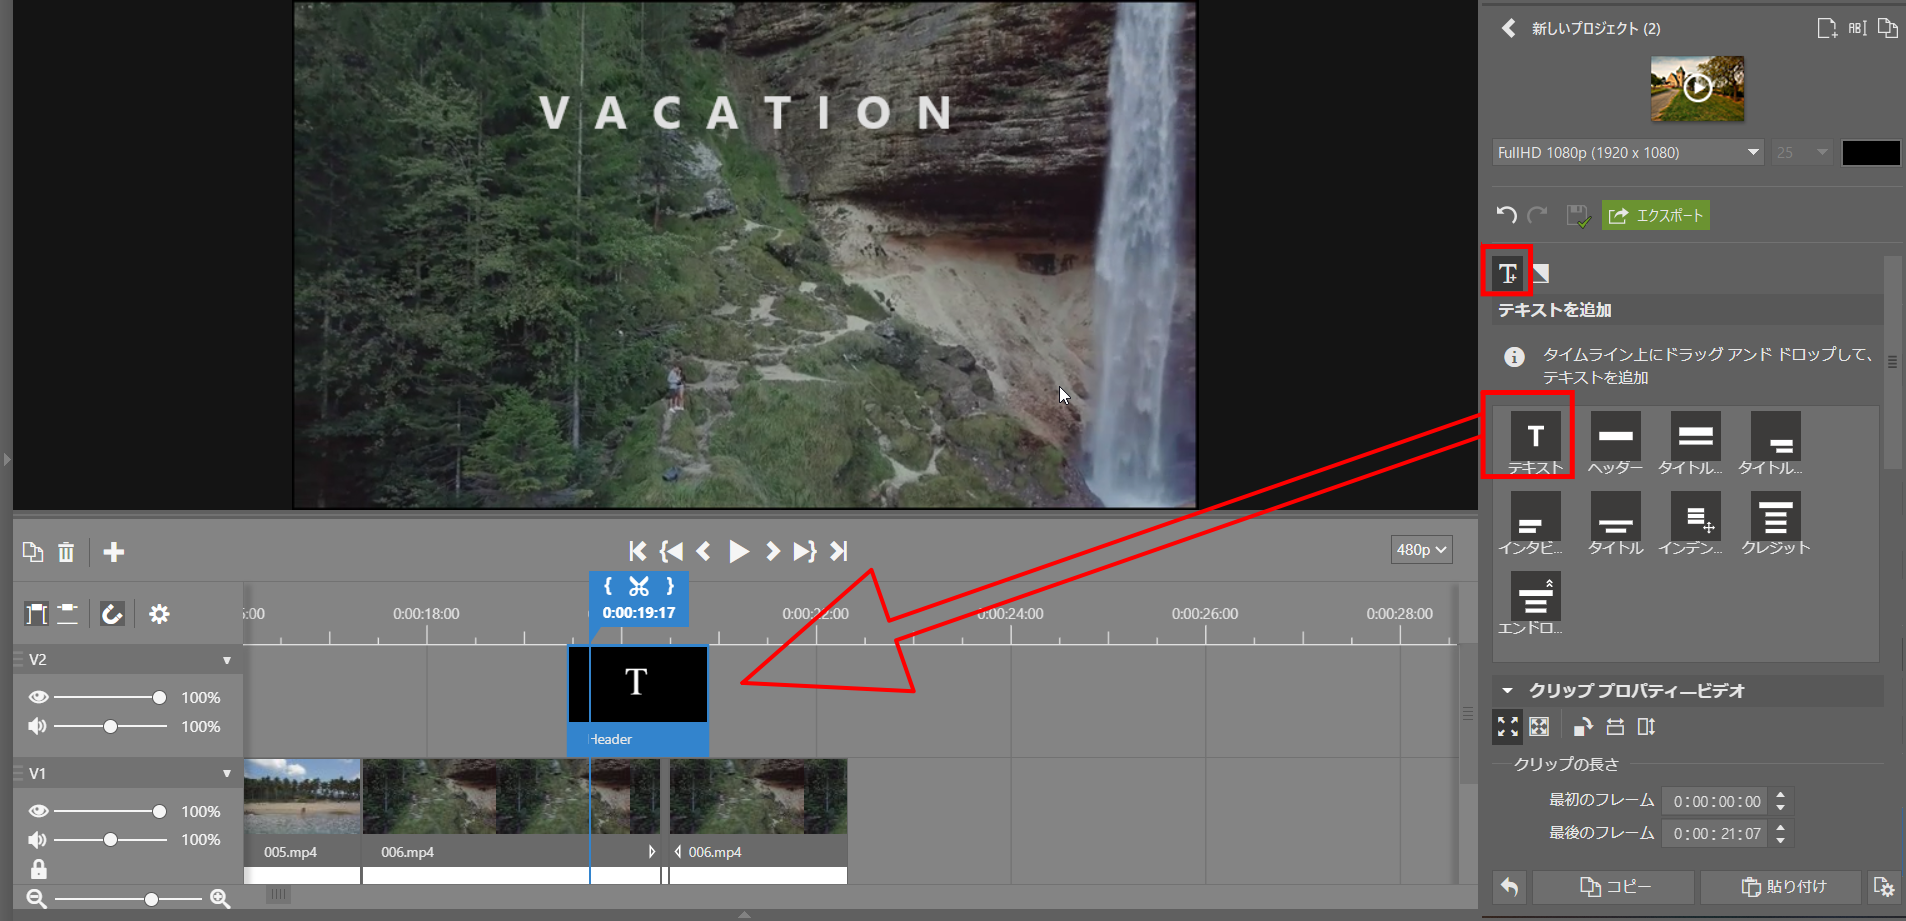Click the save project icon
Image resolution: width=1906 pixels, height=921 pixels.
[x=1578, y=215]
